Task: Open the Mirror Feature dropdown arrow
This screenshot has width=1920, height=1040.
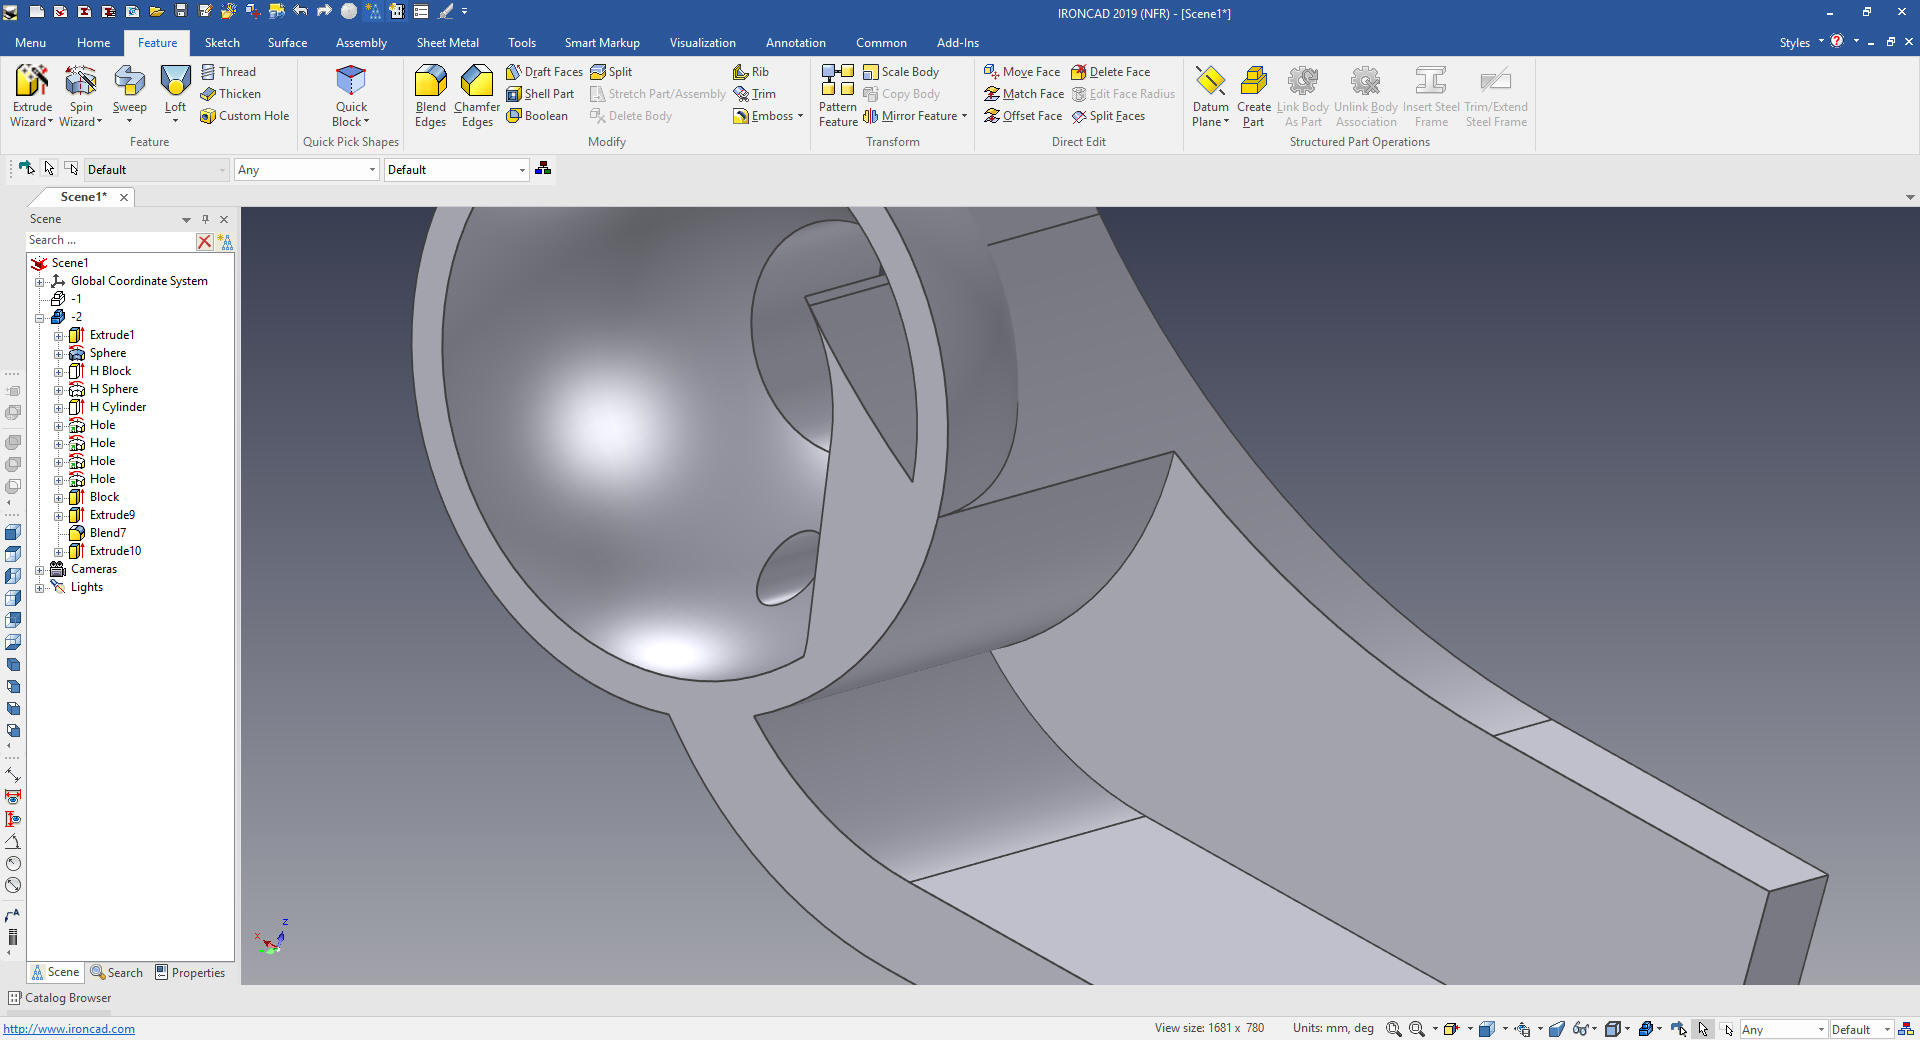Action: click(964, 116)
